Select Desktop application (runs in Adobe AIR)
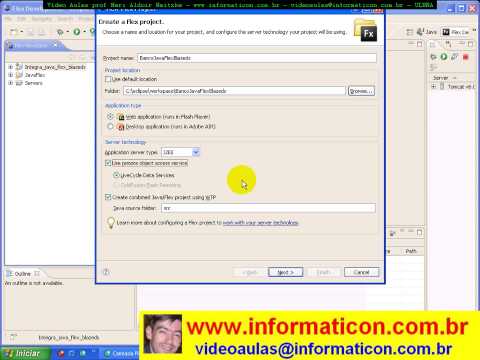The image size is (480, 360). [110, 127]
